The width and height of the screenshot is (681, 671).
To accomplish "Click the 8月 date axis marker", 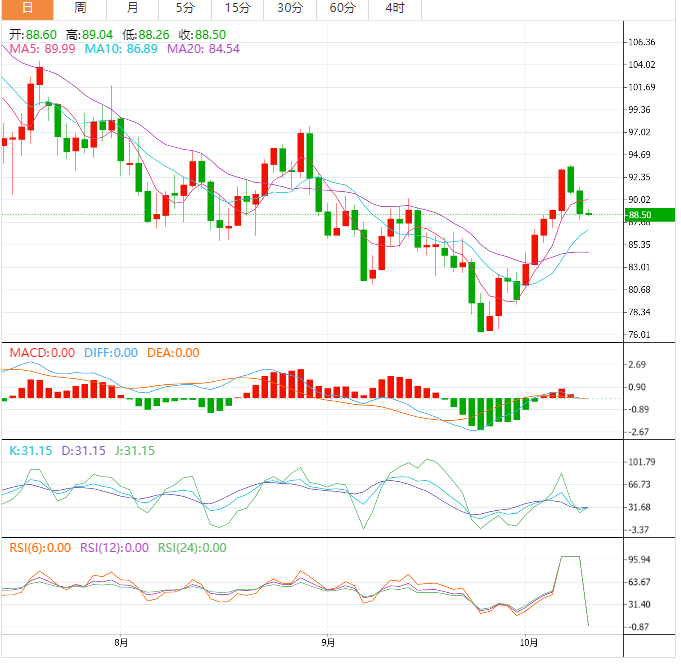I will (x=121, y=642).
